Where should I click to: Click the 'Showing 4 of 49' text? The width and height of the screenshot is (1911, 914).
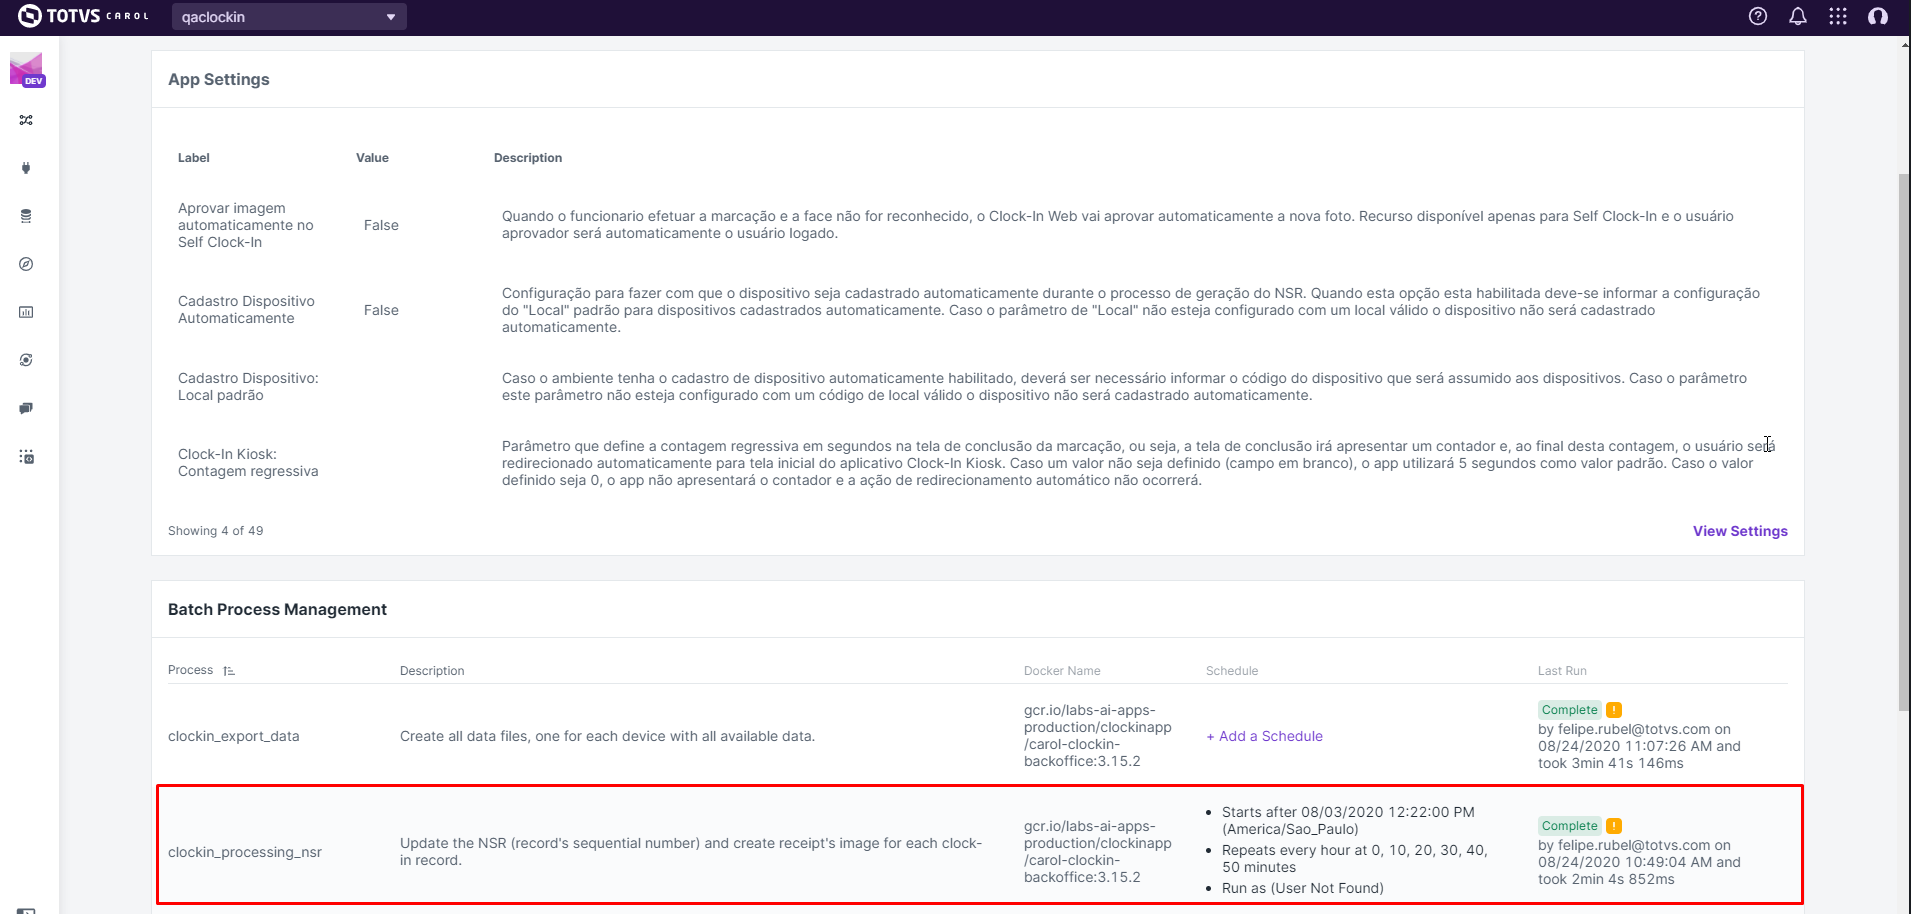coord(216,531)
